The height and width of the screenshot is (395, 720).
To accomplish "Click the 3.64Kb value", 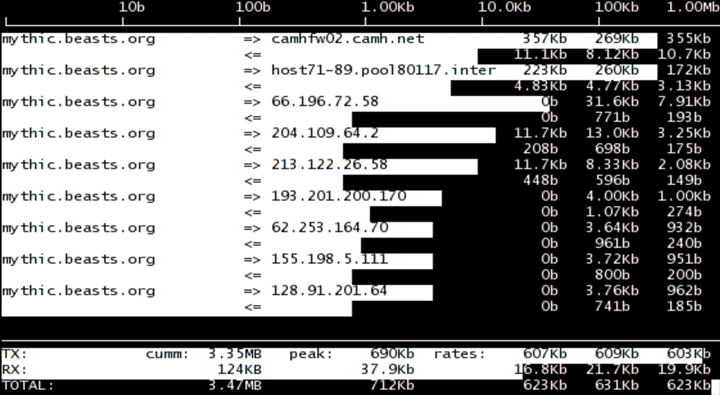I will [612, 227].
